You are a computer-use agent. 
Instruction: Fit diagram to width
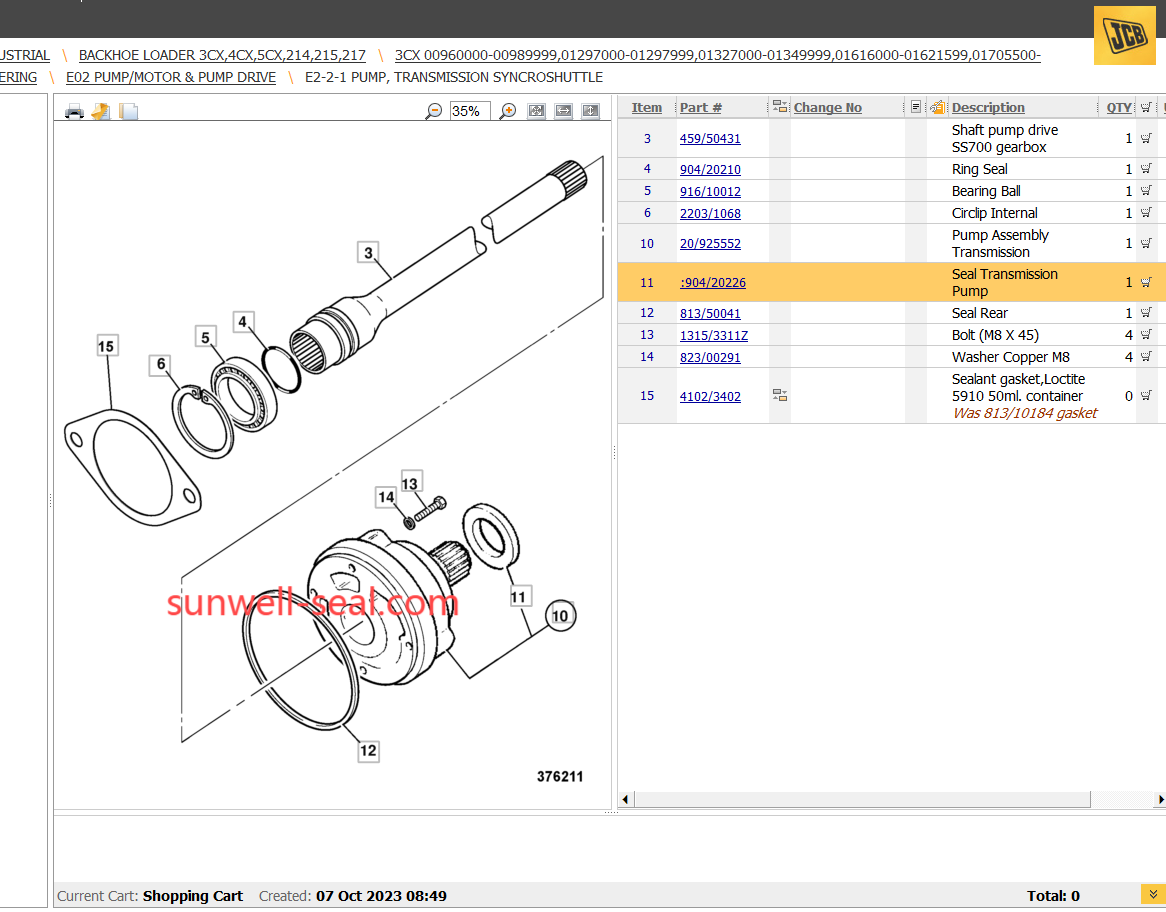(564, 111)
